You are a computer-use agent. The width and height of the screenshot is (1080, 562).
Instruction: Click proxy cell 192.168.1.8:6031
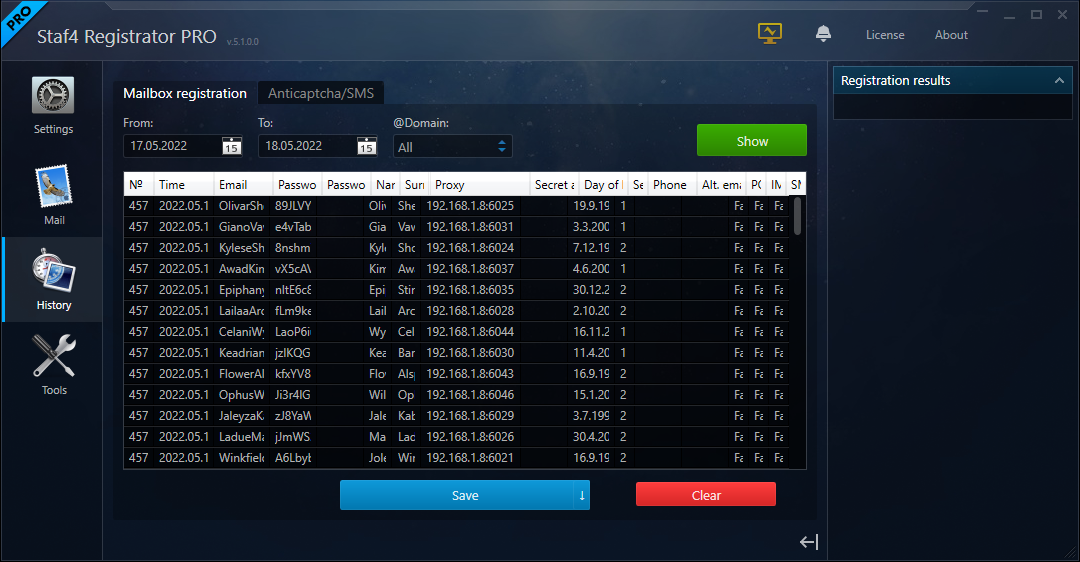tap(470, 227)
